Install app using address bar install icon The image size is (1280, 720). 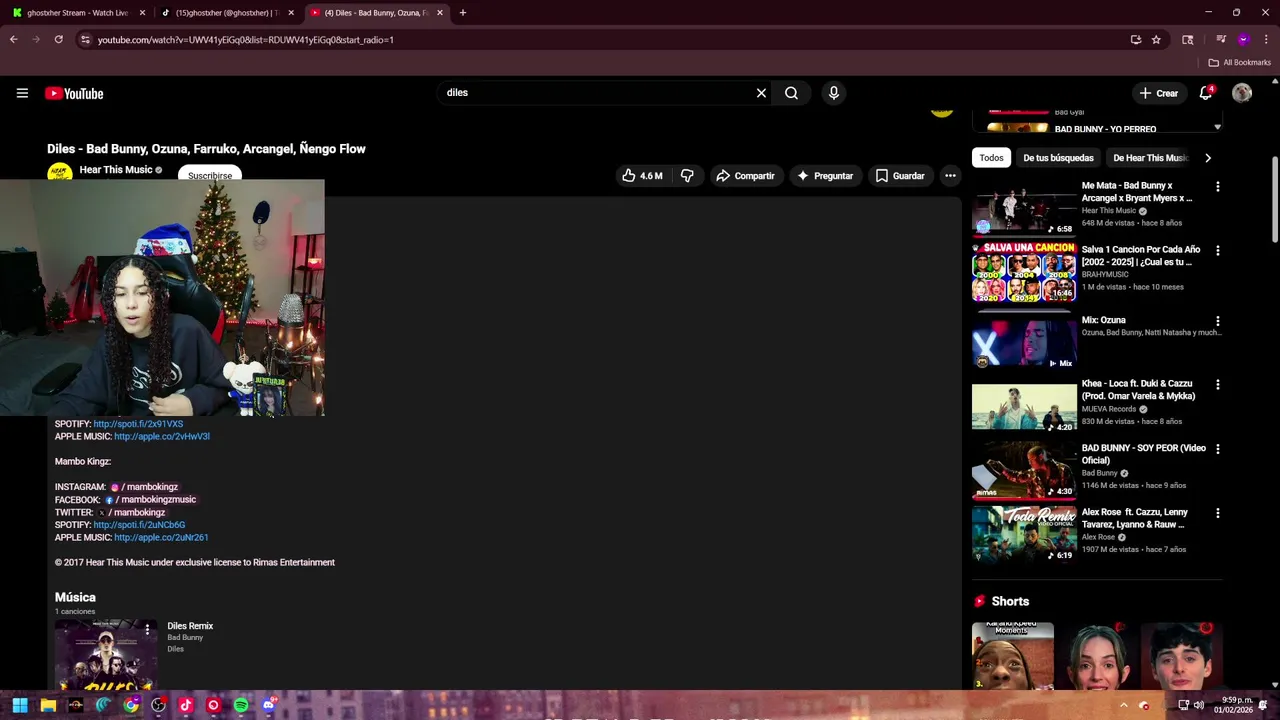(1136, 40)
